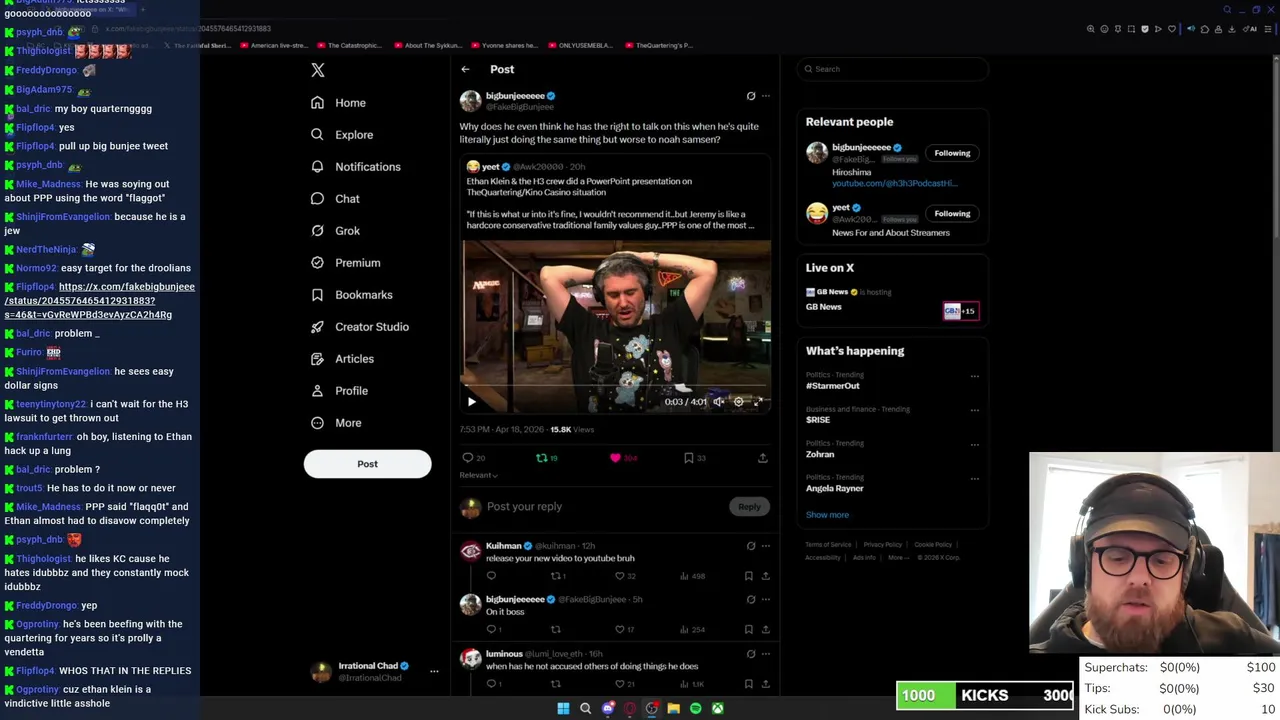Open the Relevant replies sort dropdown
Viewport: 1280px width, 720px height.
478,475
